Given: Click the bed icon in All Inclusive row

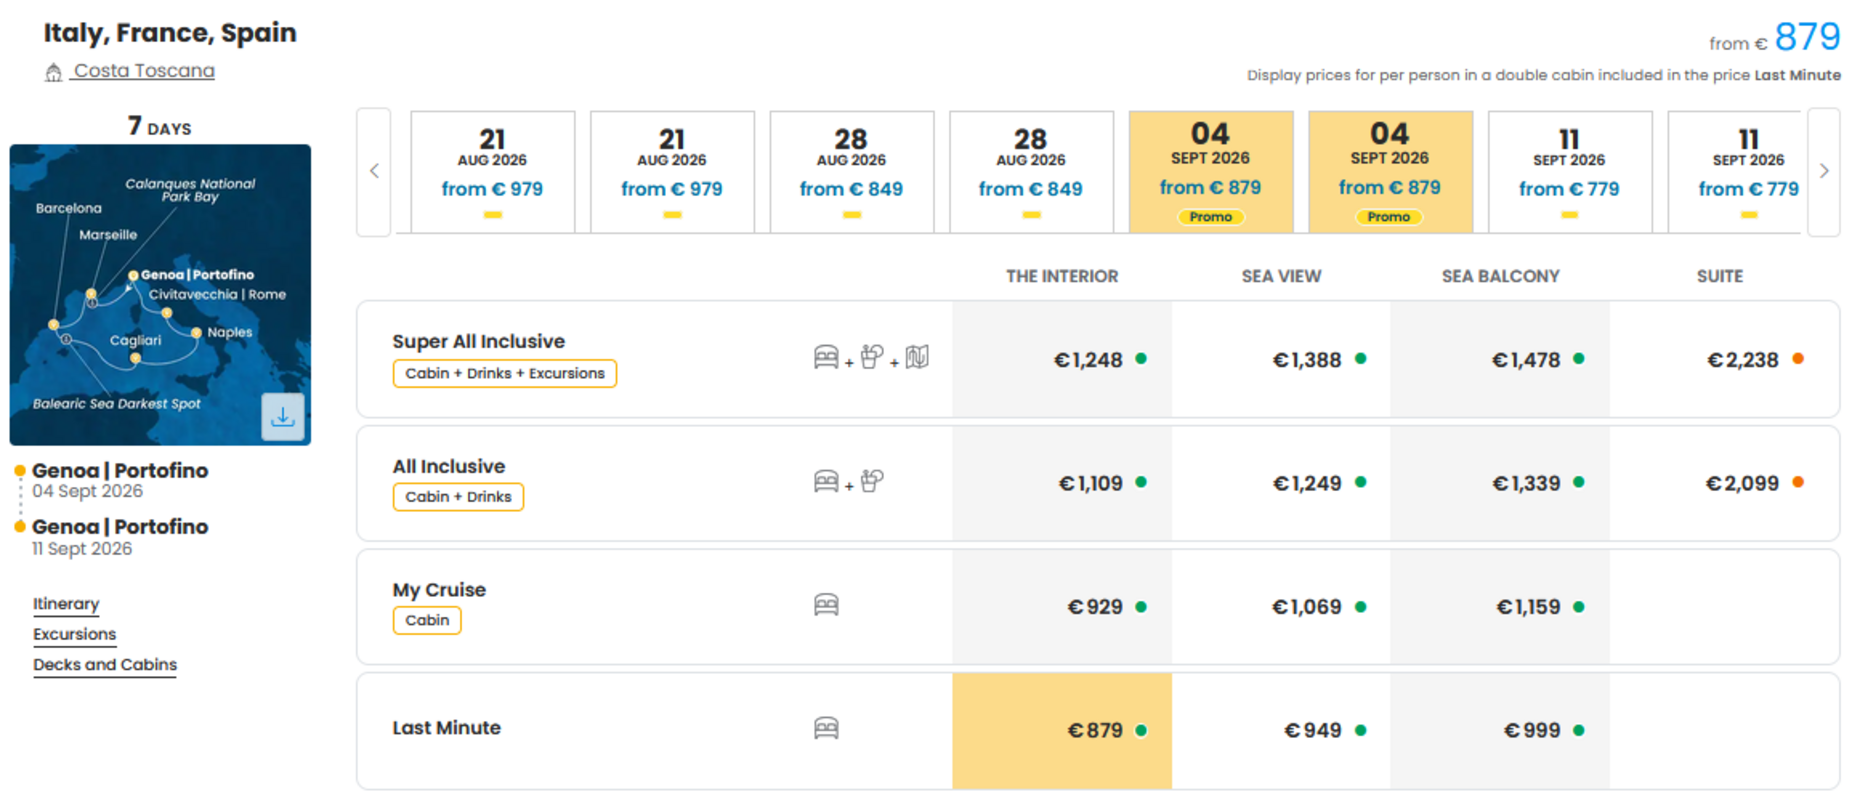Looking at the screenshot, I should (826, 481).
